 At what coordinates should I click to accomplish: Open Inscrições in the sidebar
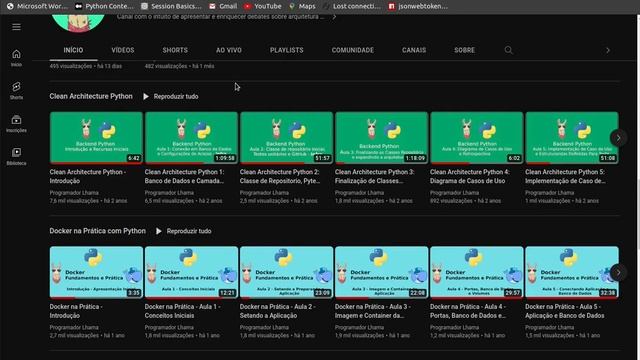click(16, 124)
